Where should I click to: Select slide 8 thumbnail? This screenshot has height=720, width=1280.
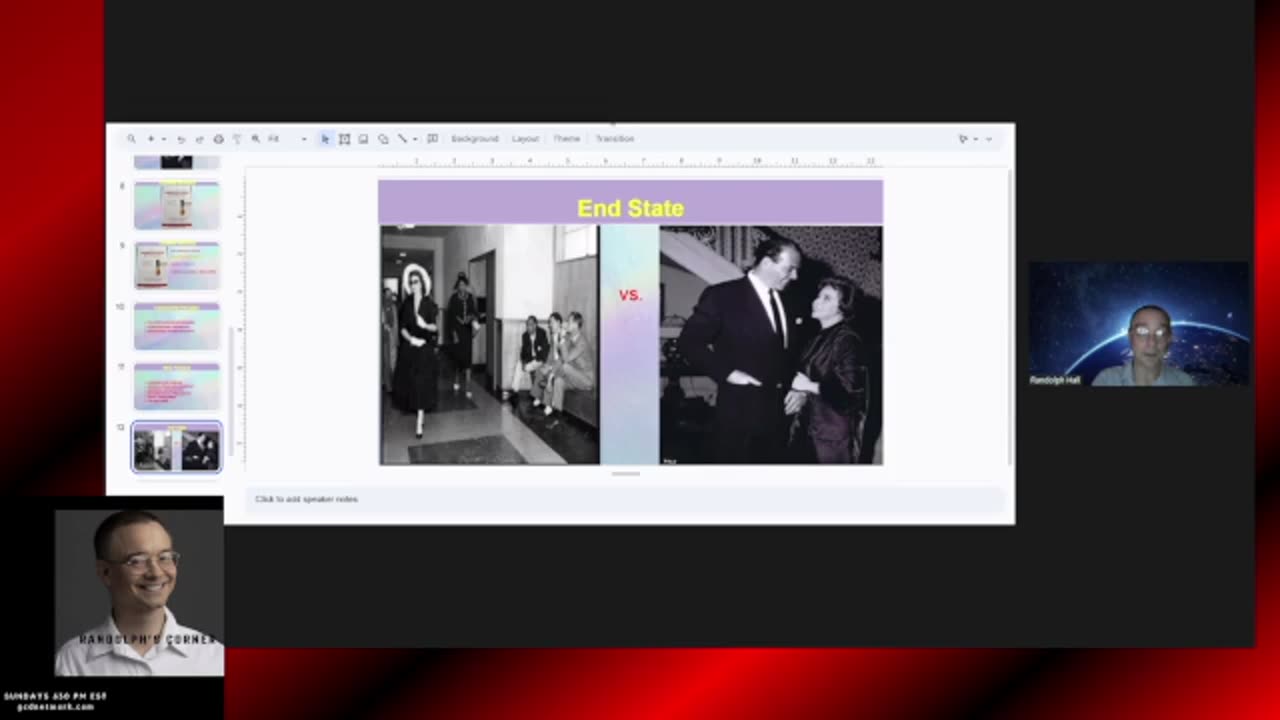click(177, 205)
